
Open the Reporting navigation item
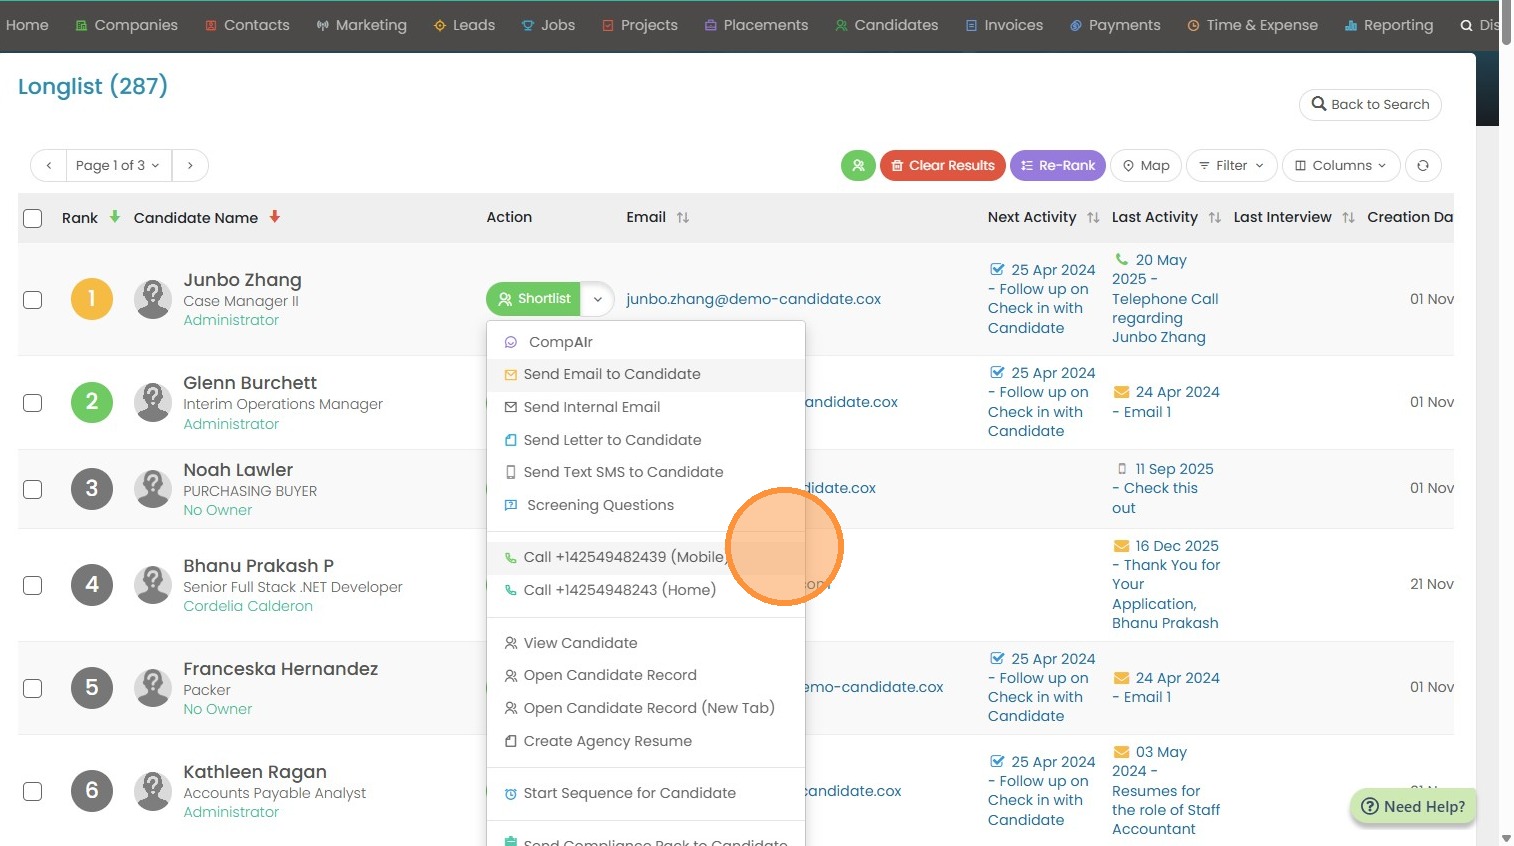(1389, 25)
